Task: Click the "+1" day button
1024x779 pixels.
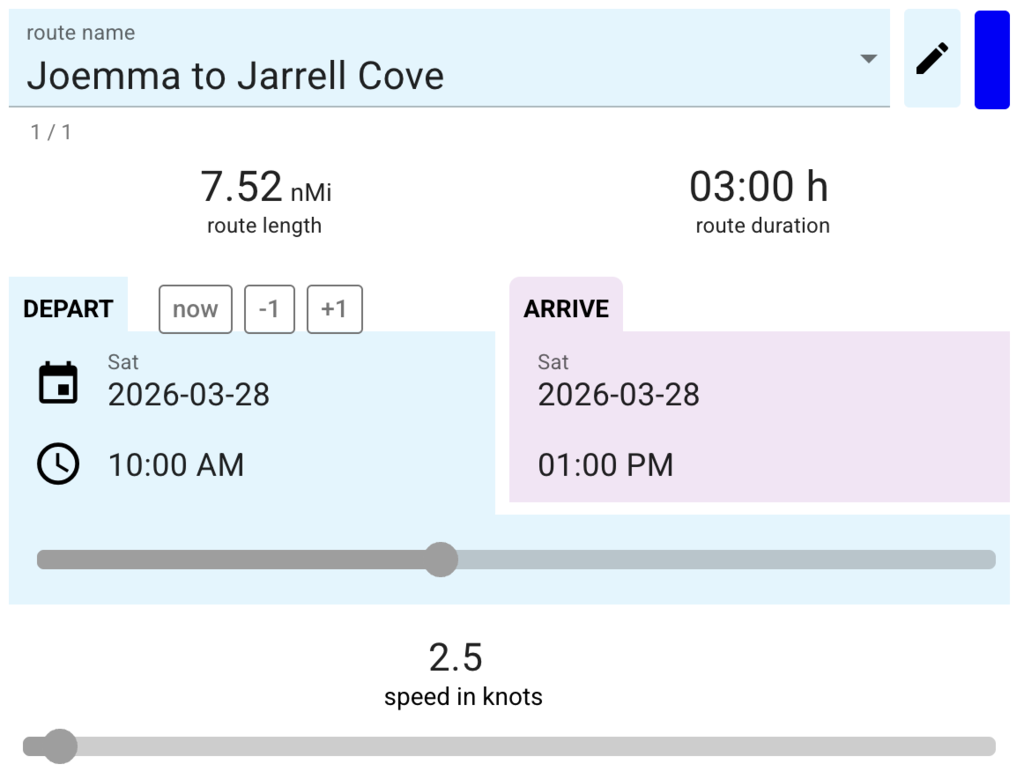Action: click(x=334, y=309)
